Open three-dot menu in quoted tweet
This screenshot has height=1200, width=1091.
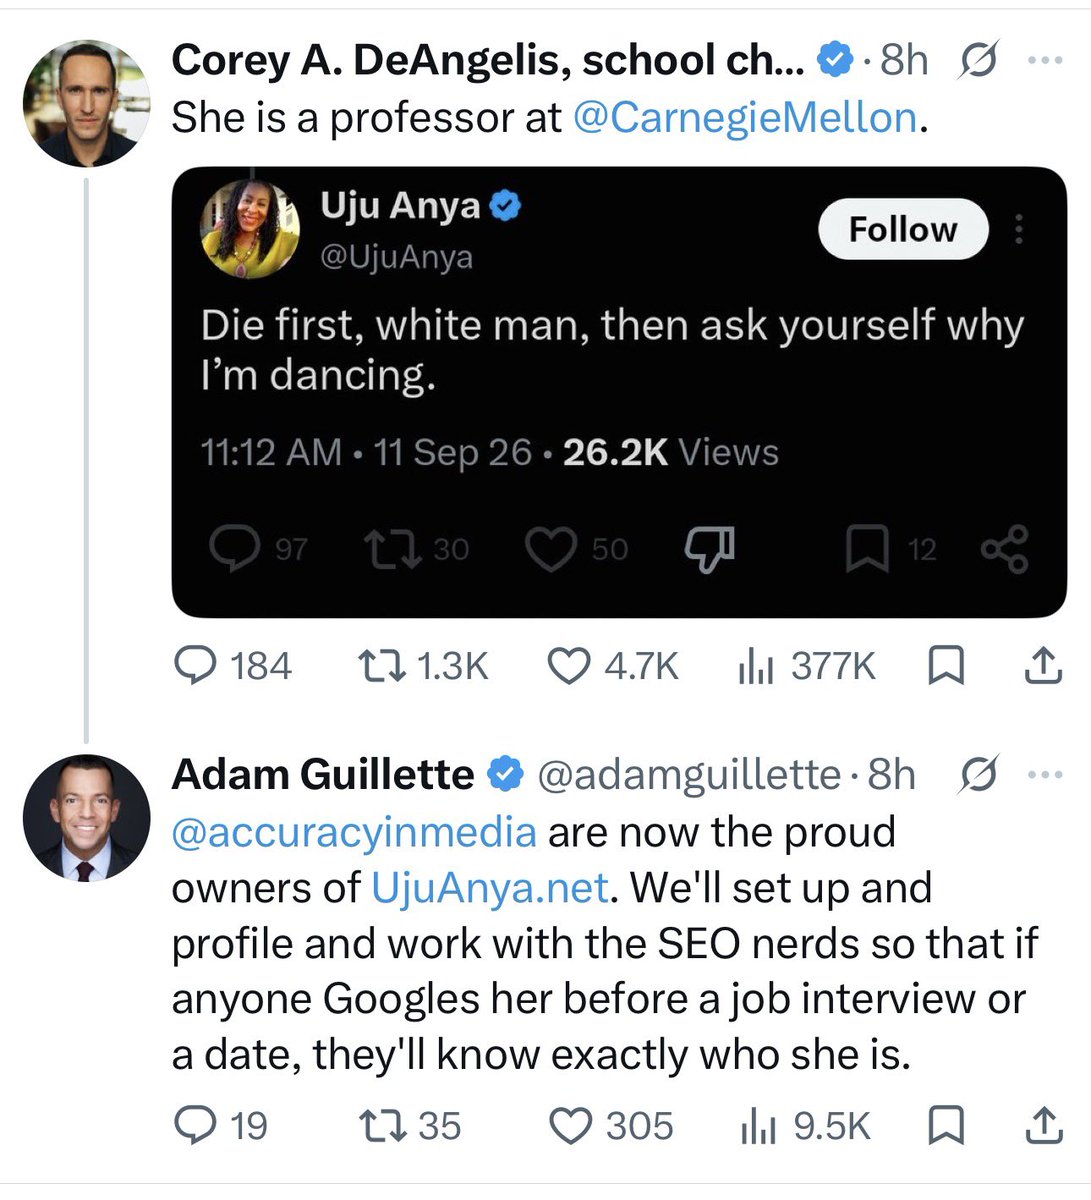point(1020,230)
